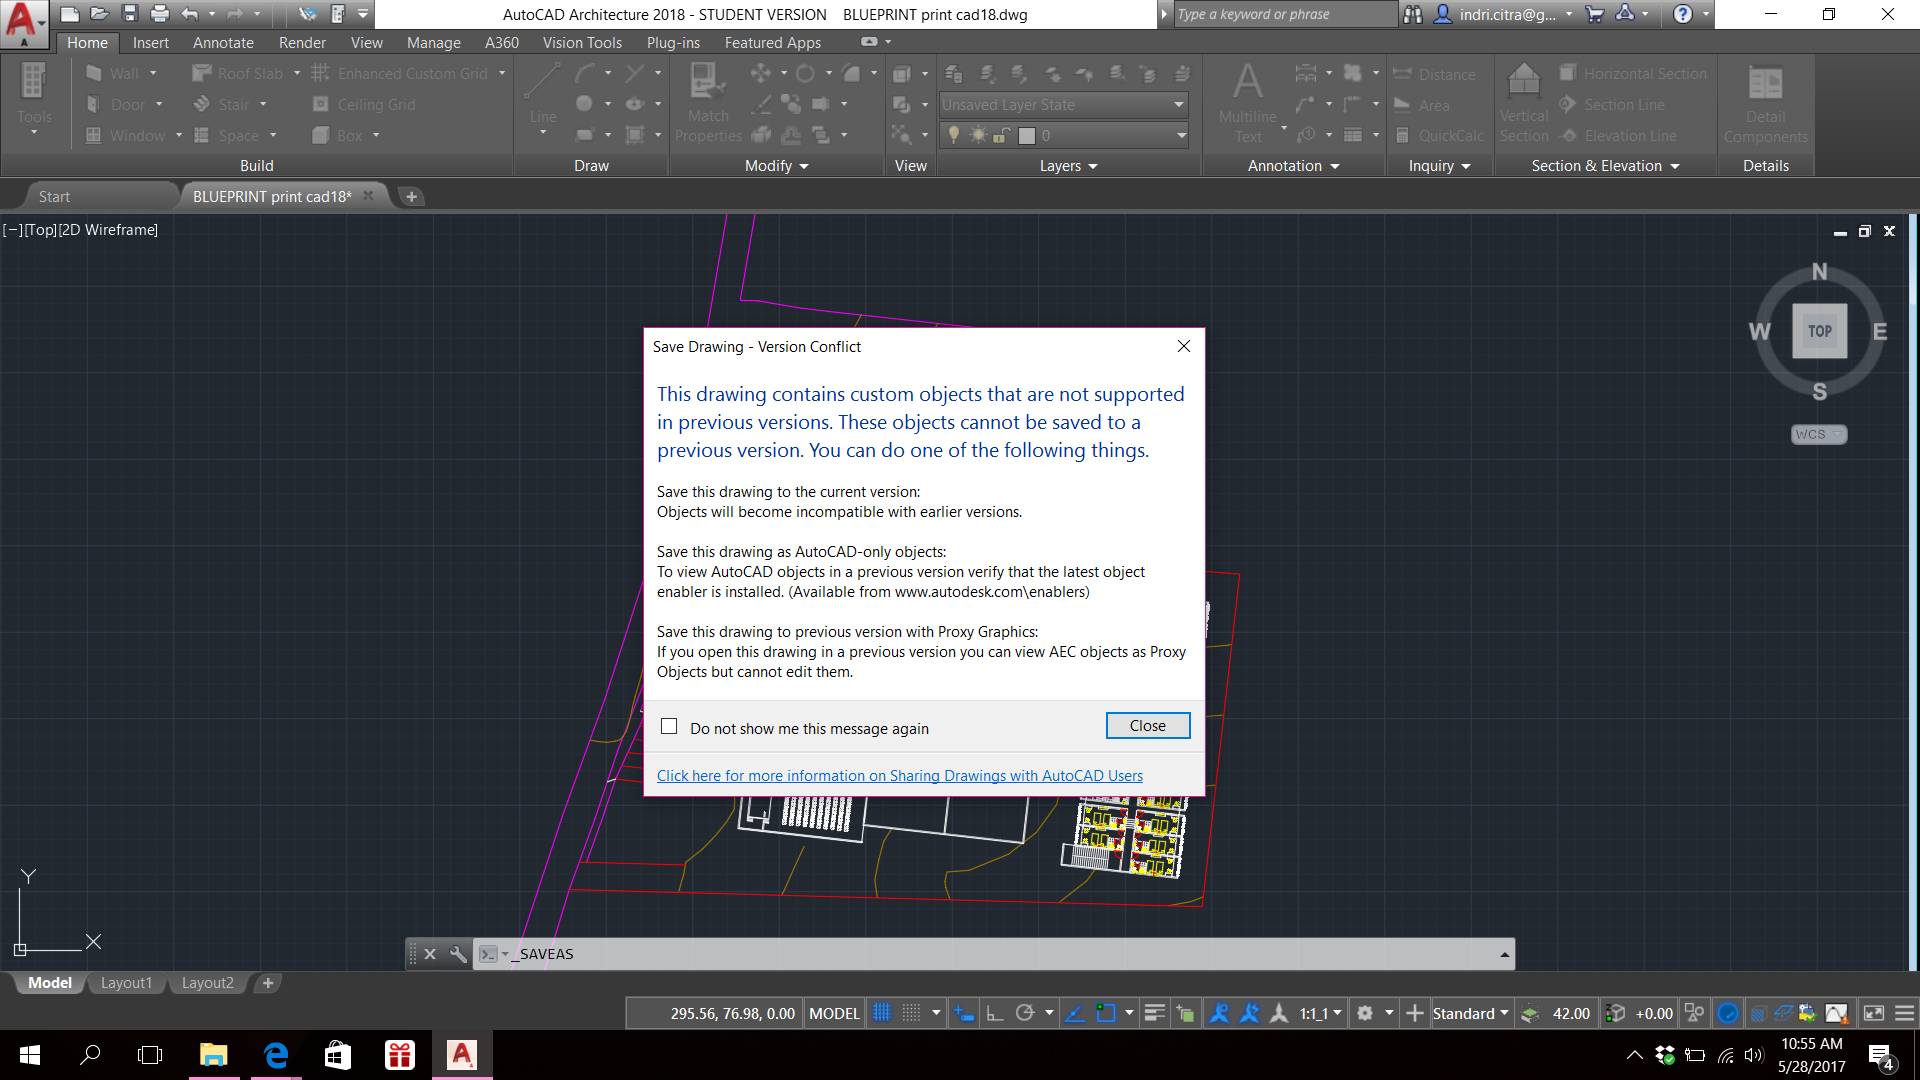
Task: Open the AutoCAD application menu button
Action: click(24, 24)
